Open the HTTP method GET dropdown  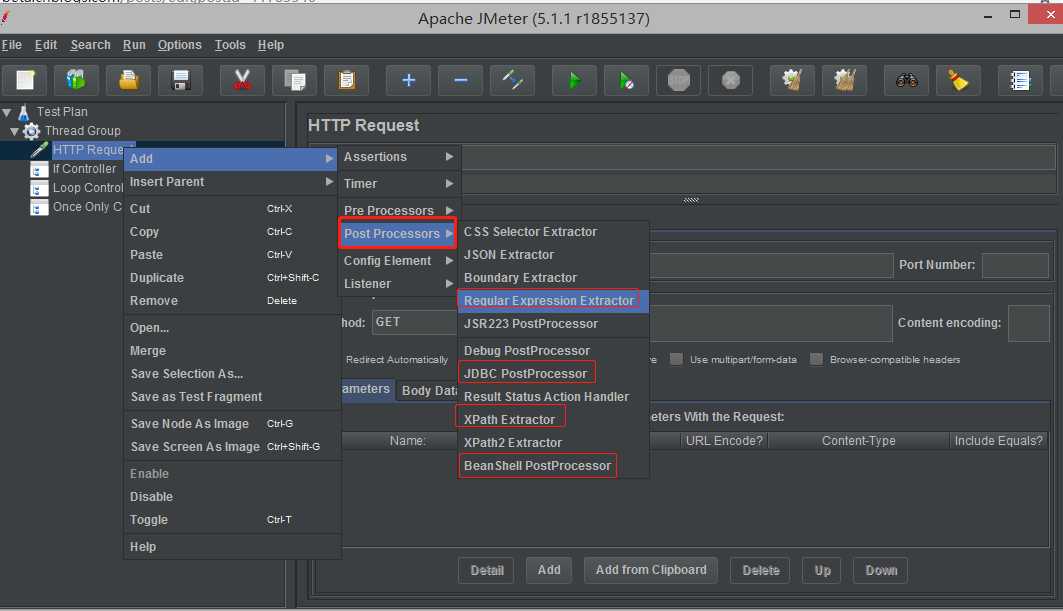click(x=414, y=322)
